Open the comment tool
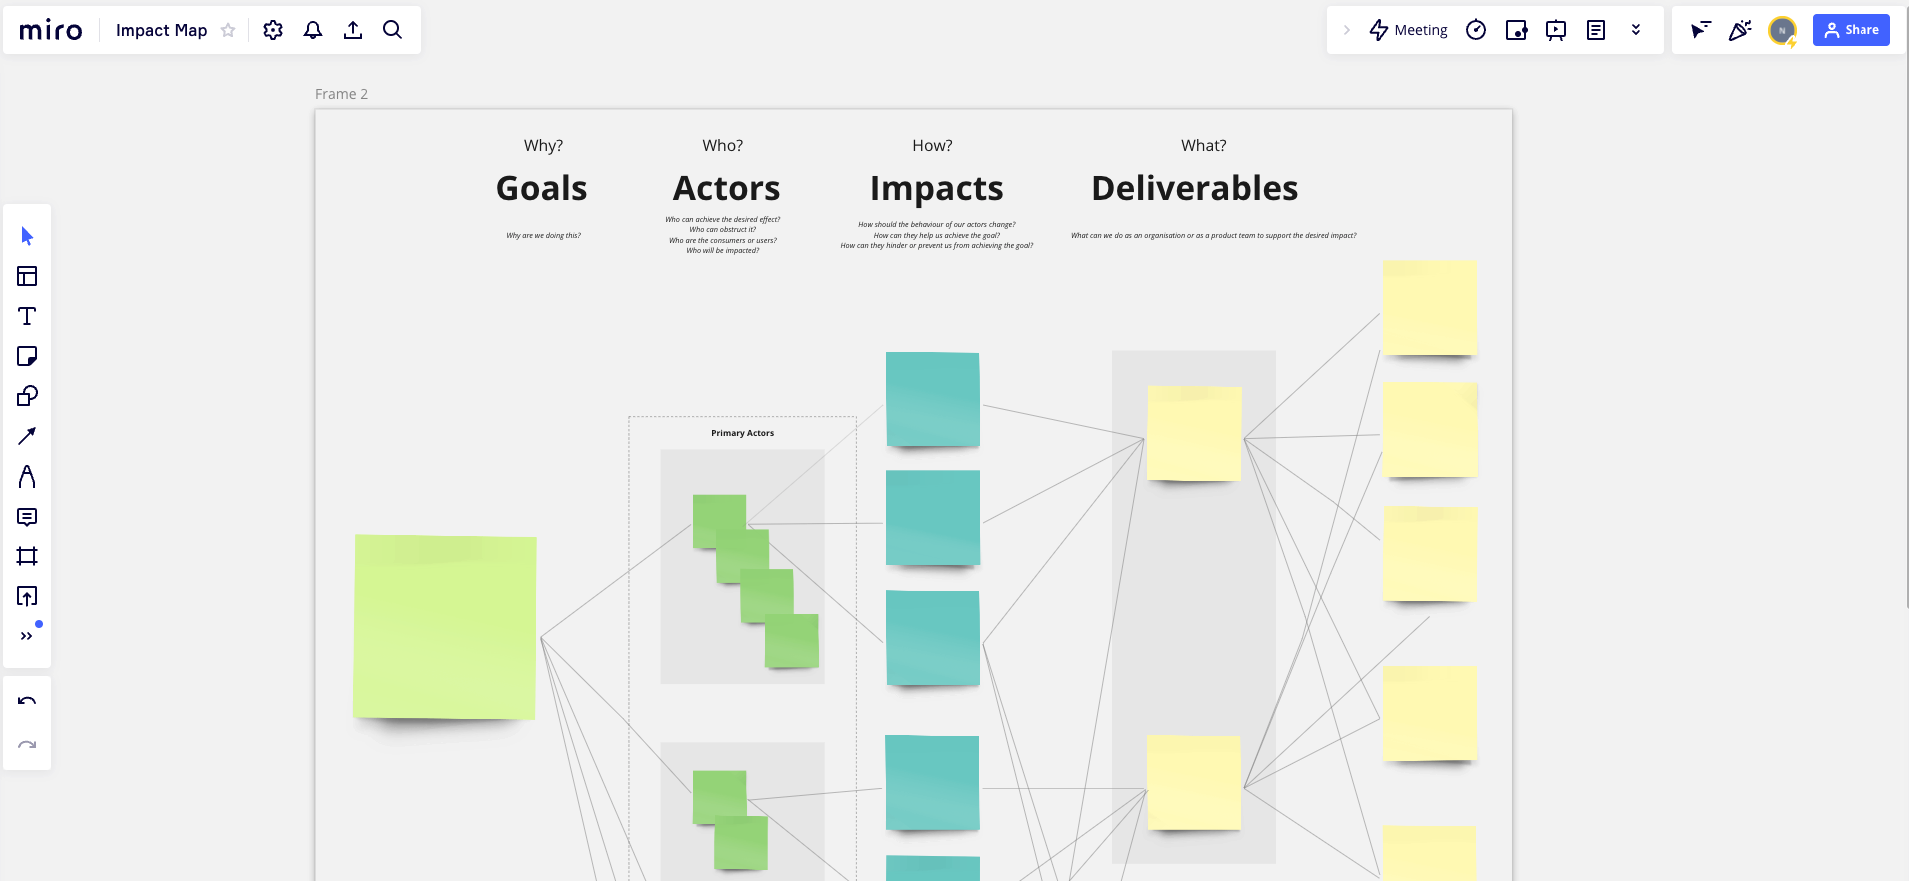The image size is (1909, 881). point(27,516)
